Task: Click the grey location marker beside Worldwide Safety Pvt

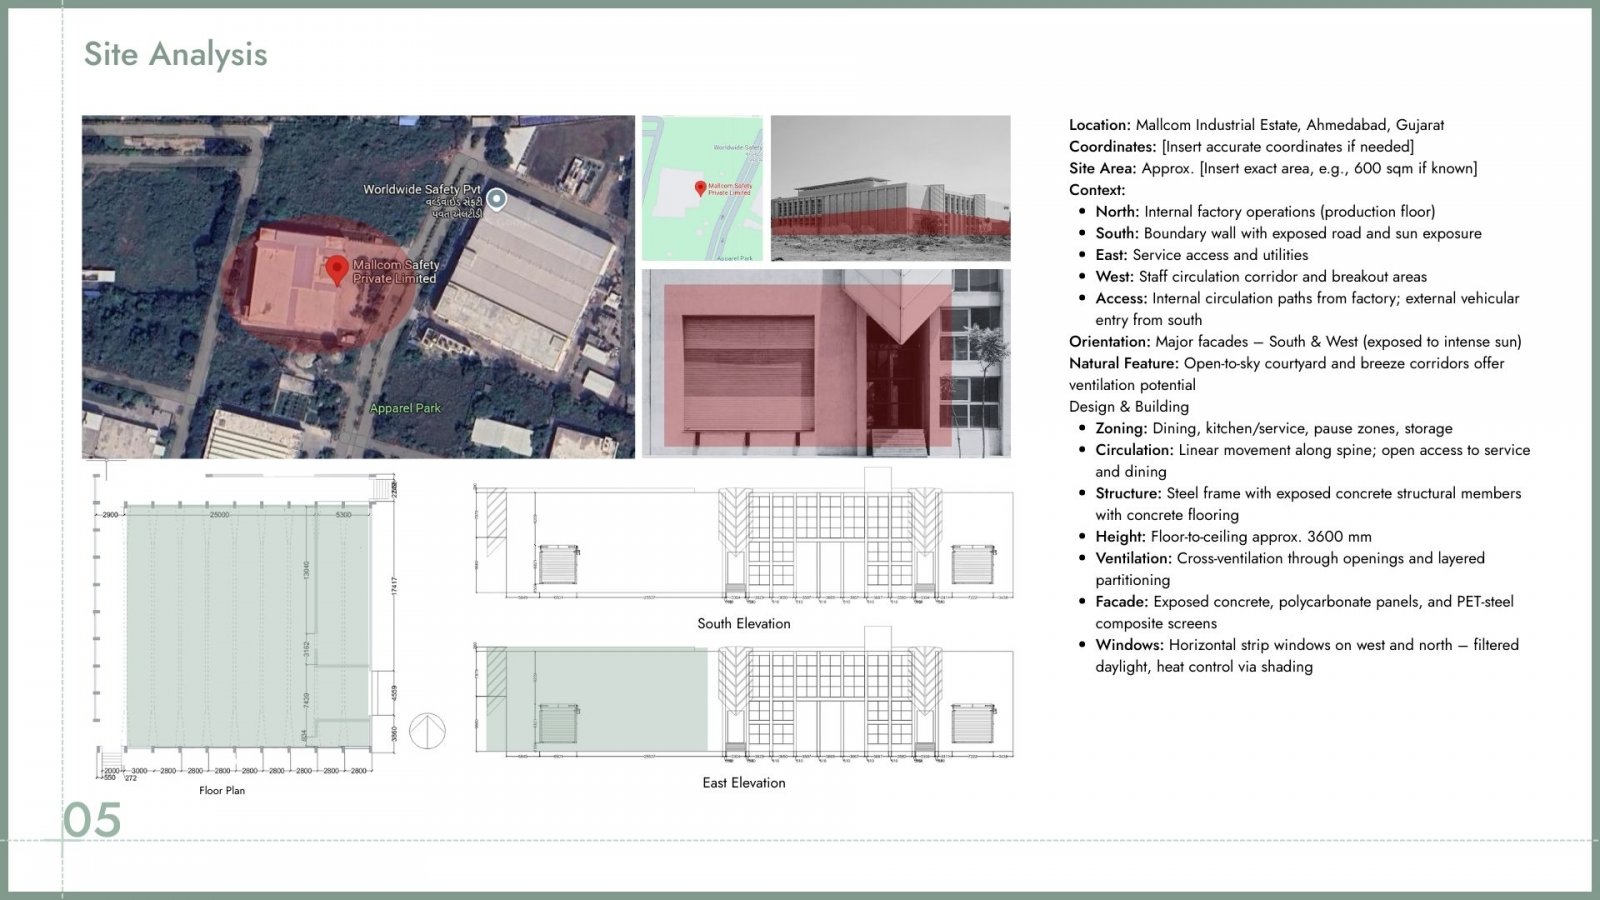Action: pos(496,199)
